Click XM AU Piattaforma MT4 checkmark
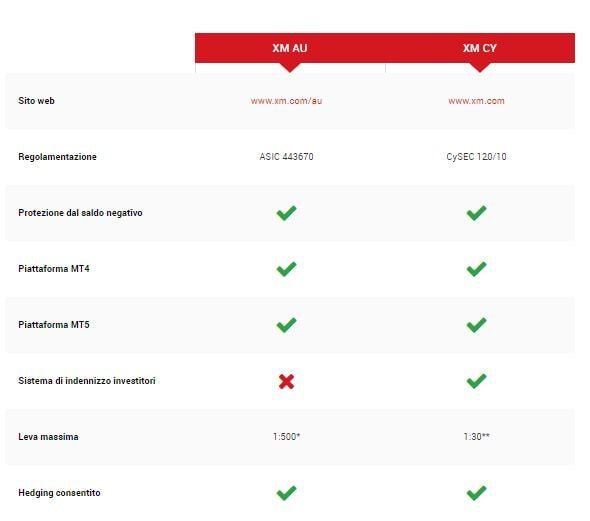Viewport: 590px width, 521px height. point(286,269)
